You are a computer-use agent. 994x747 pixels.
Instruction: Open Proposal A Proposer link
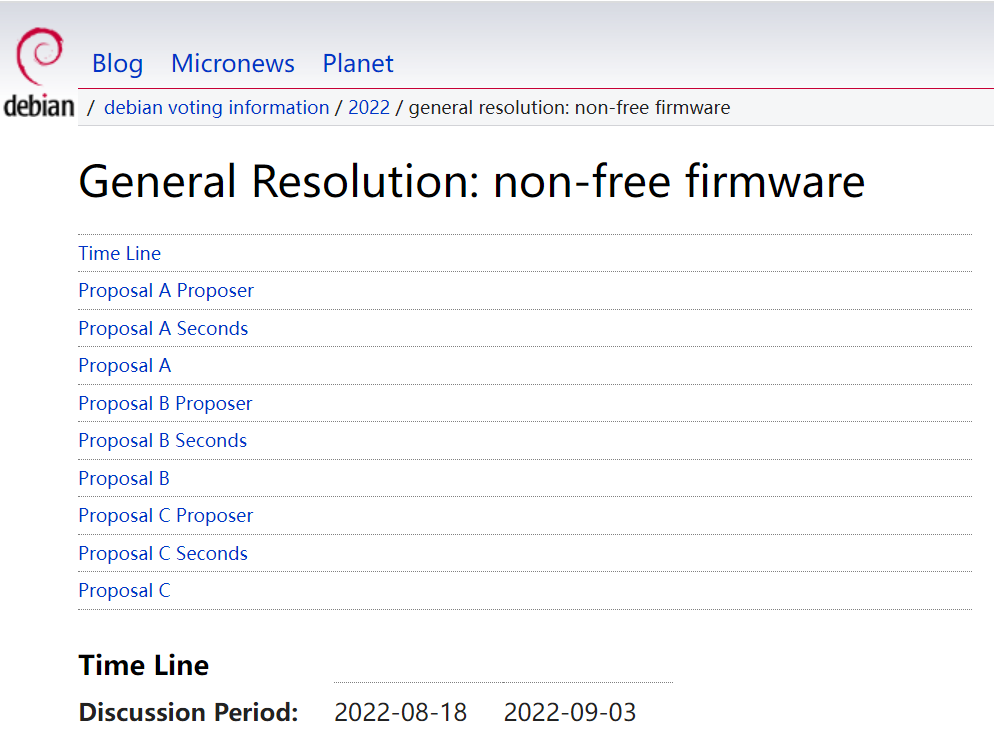[166, 290]
